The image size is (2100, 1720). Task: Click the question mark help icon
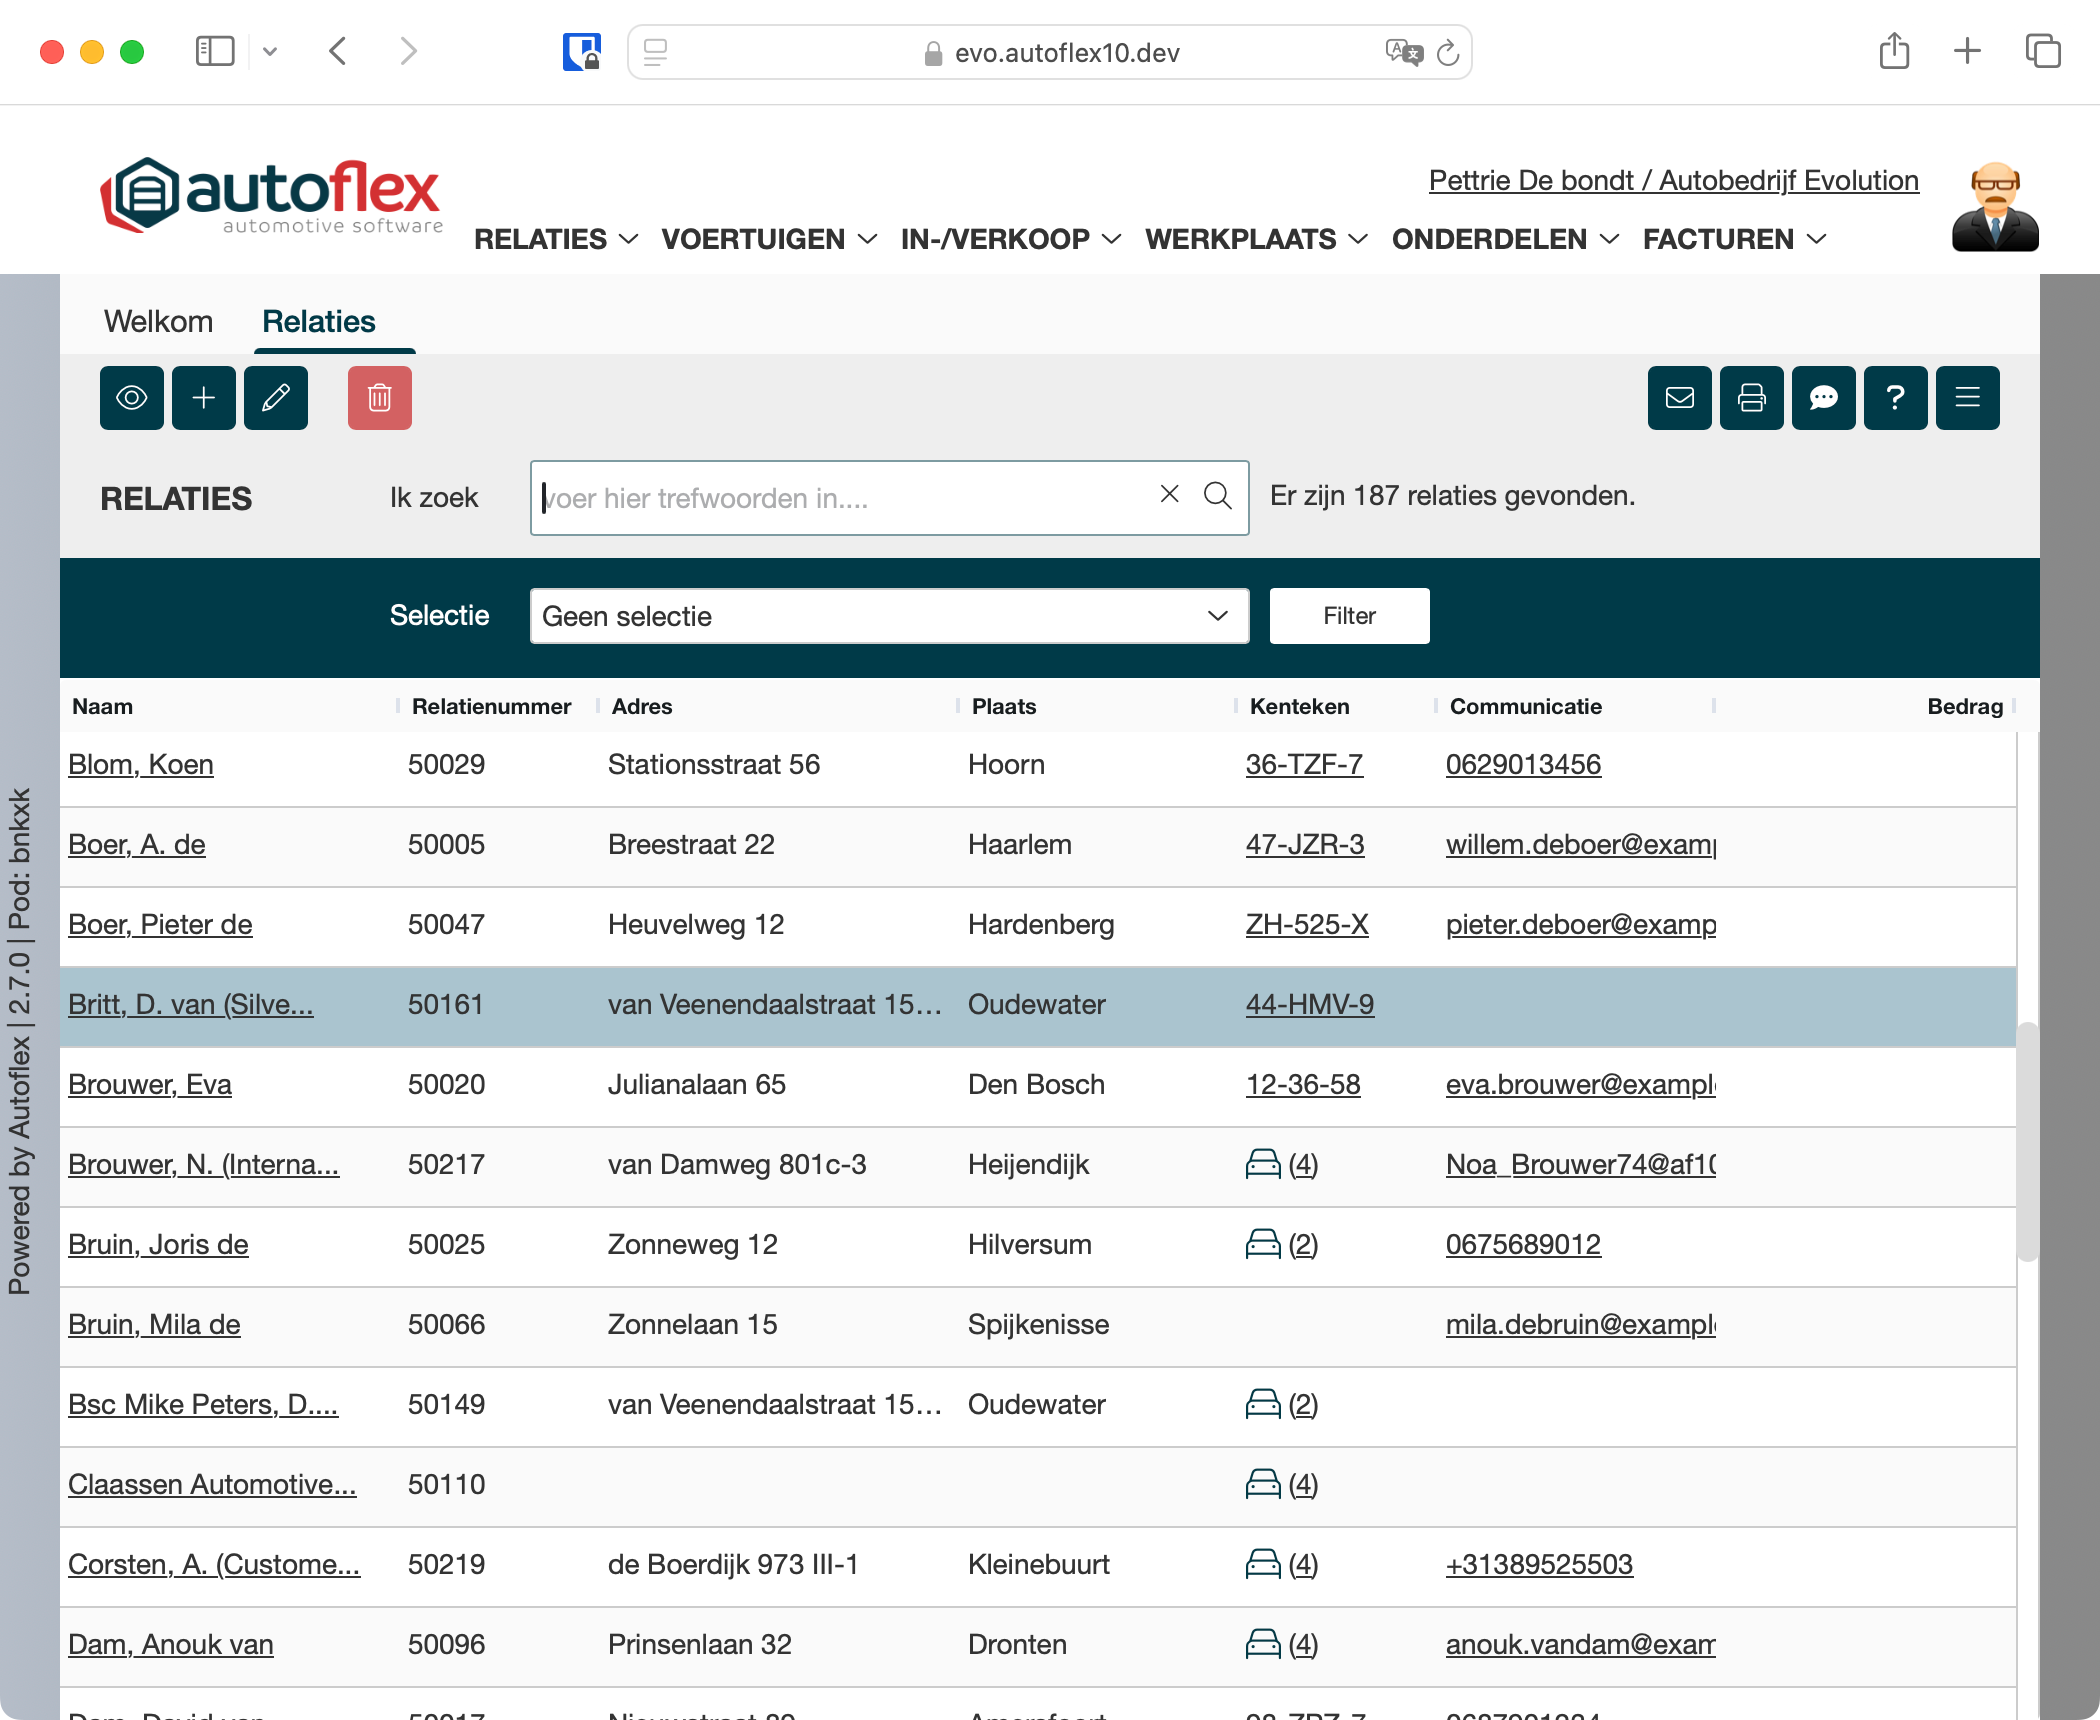1895,398
